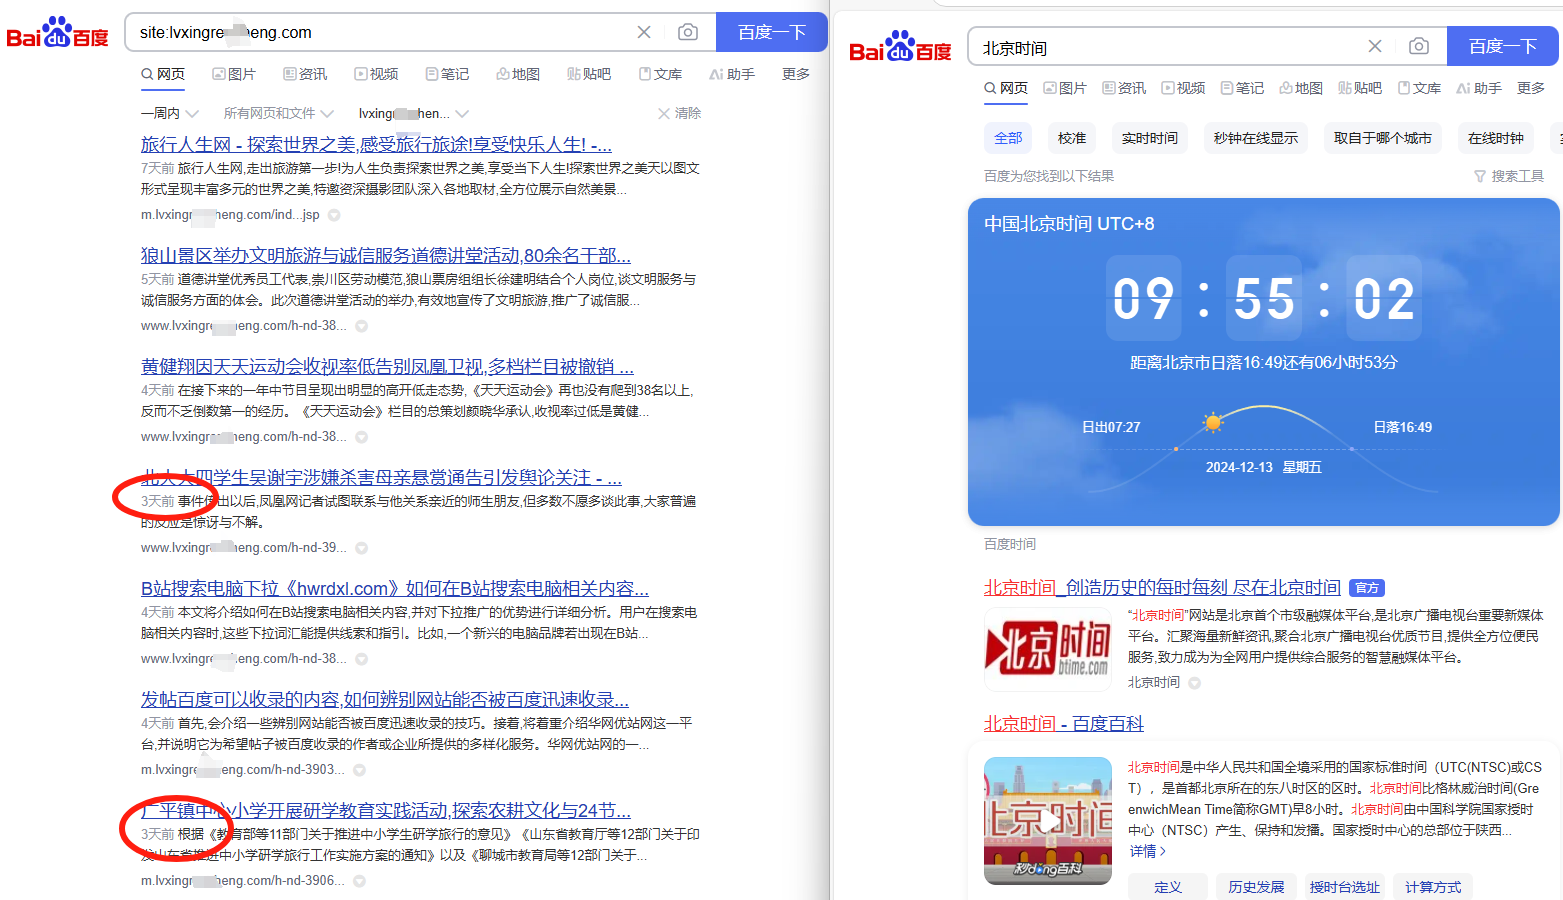Expand 更多 menu in left window

point(796,74)
